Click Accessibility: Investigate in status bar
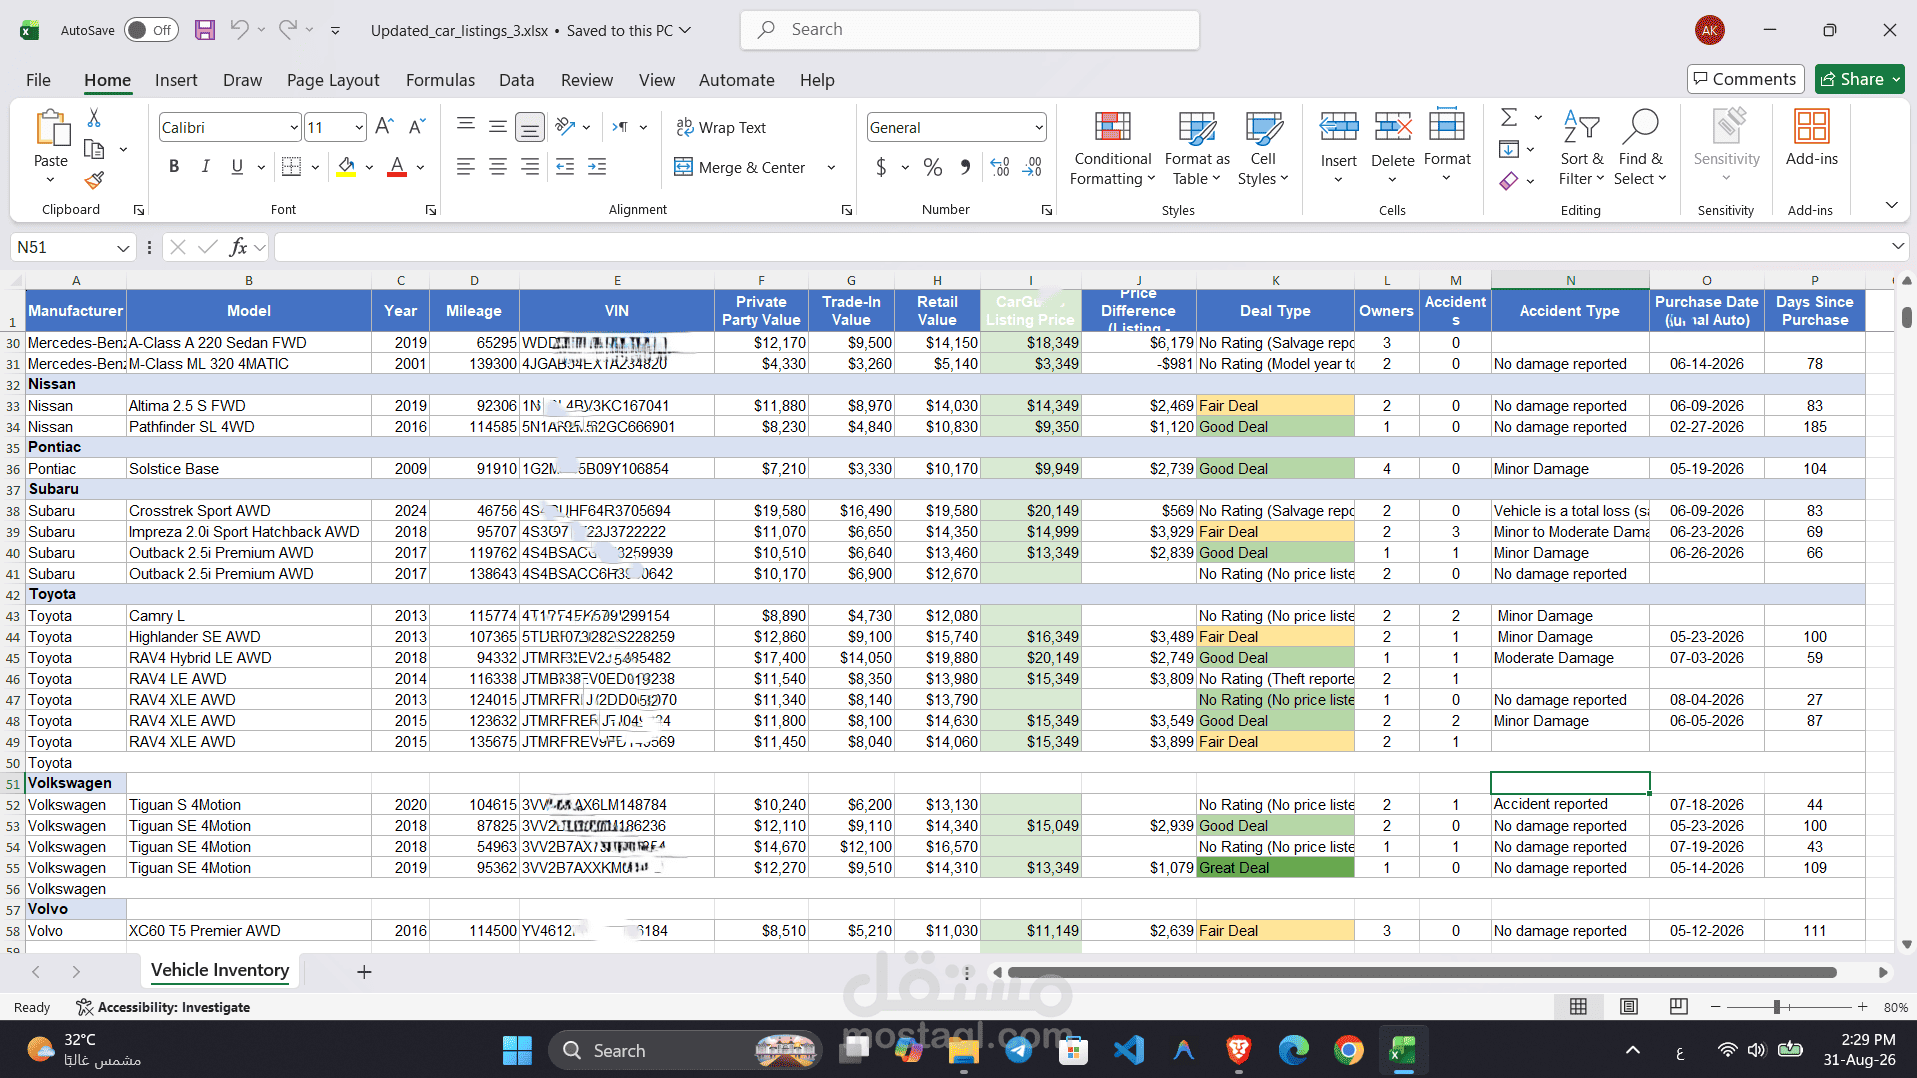Image resolution: width=1917 pixels, height=1078 pixels. click(x=163, y=1007)
